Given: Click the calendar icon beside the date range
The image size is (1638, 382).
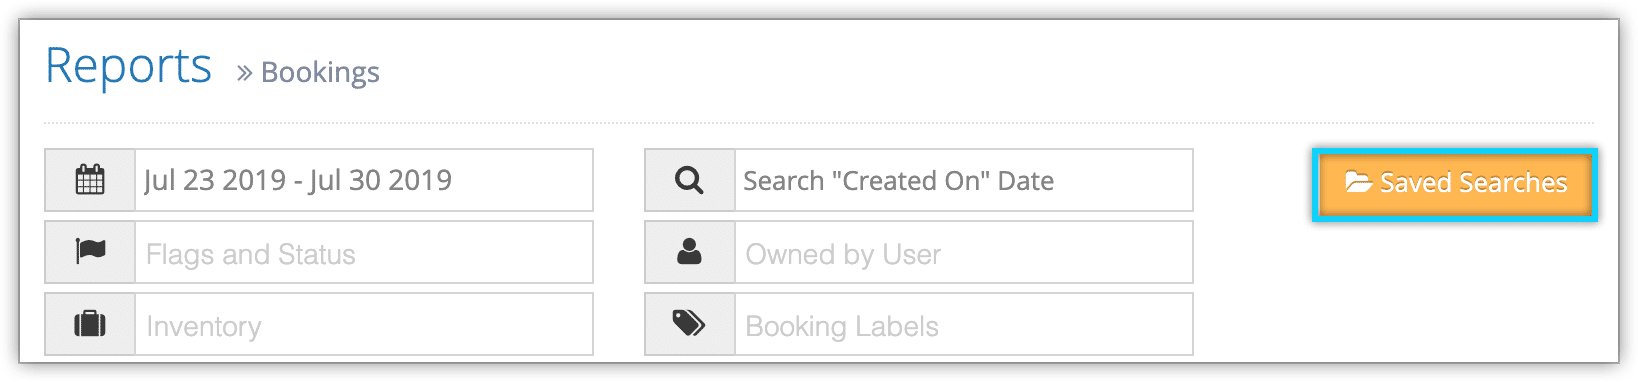Looking at the screenshot, I should [90, 180].
